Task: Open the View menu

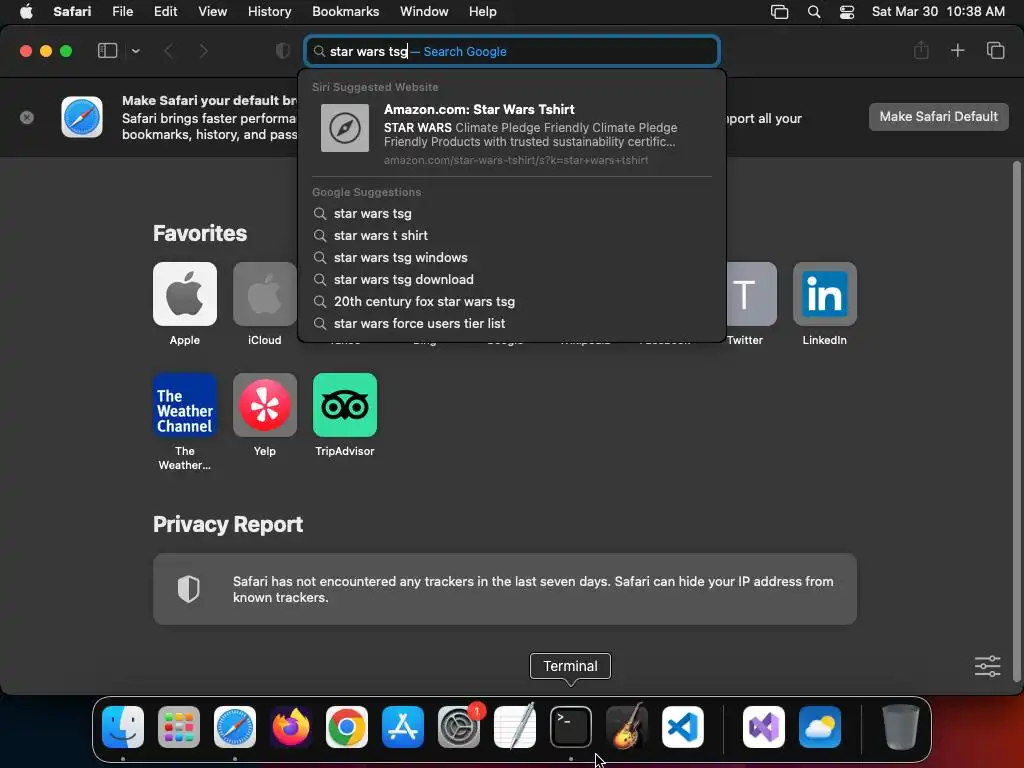Action: 212,11
